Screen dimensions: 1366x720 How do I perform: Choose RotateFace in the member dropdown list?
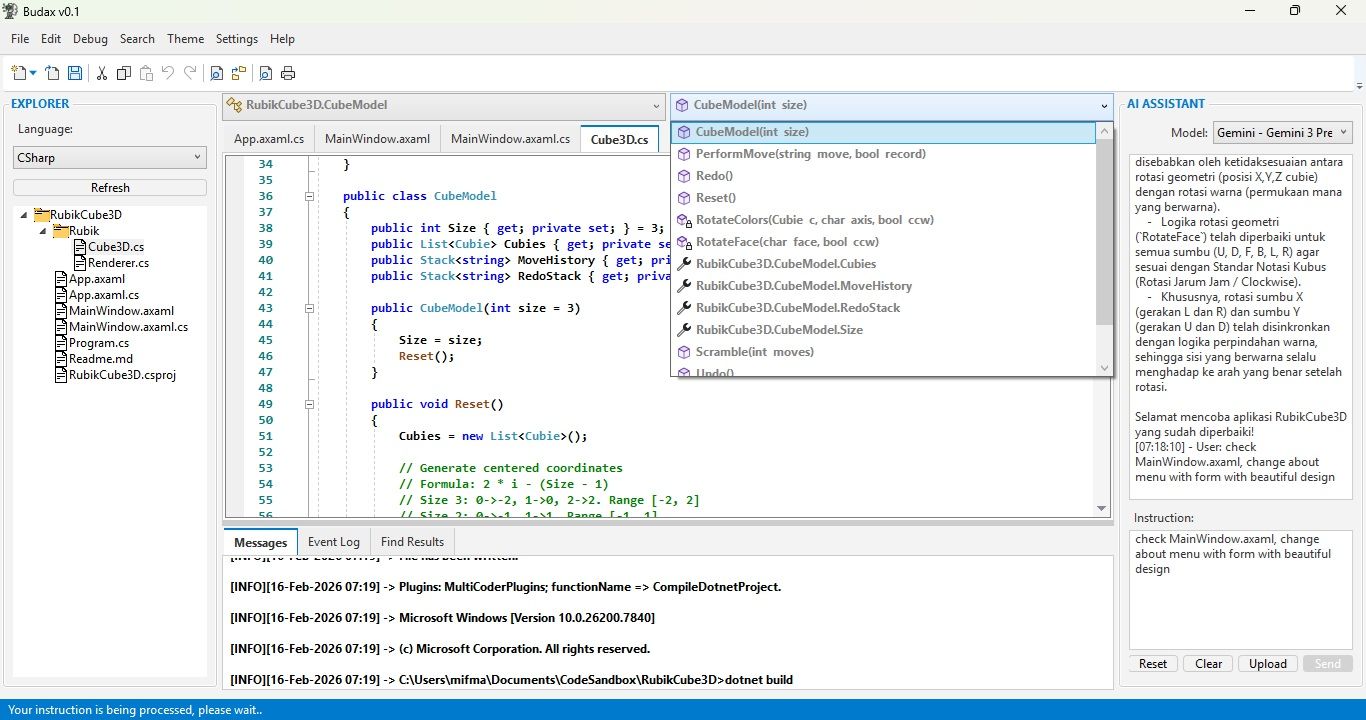pos(787,242)
